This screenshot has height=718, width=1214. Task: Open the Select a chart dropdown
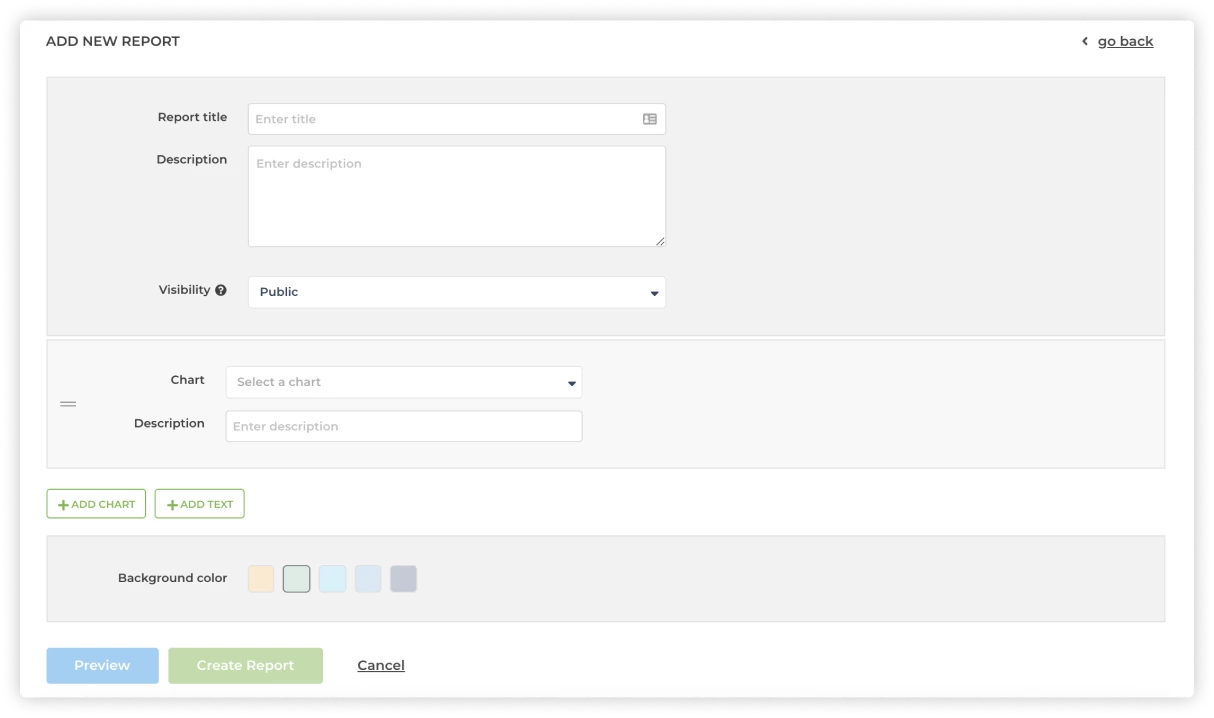coord(404,382)
